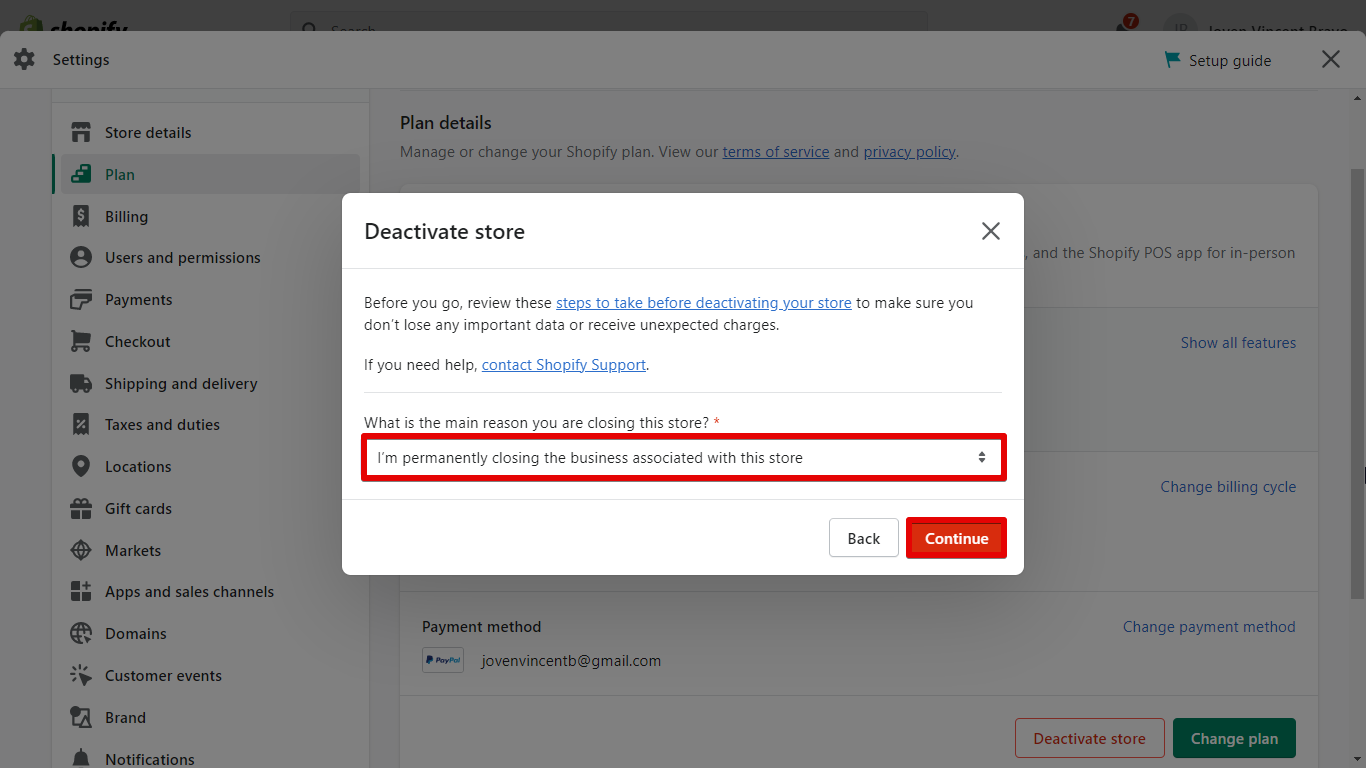This screenshot has height=768, width=1366.
Task: Click Change payment method link
Action: click(x=1208, y=627)
